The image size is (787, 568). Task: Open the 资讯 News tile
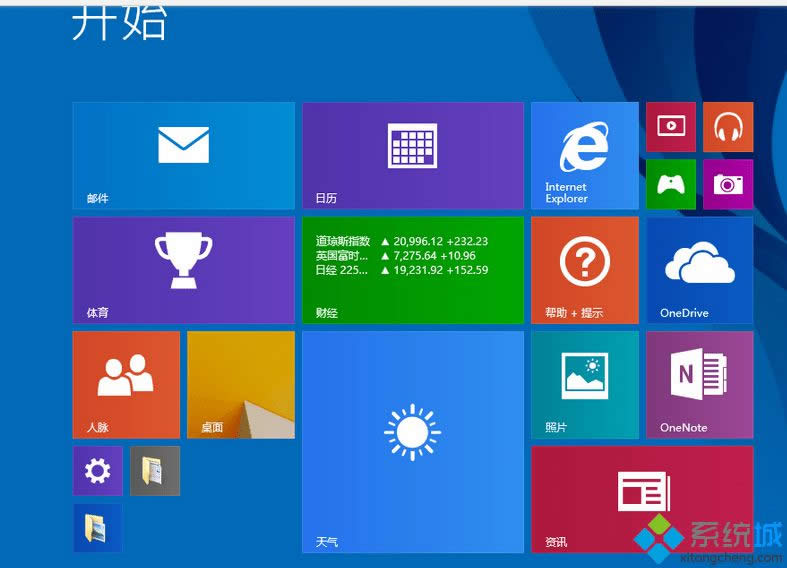pyautogui.click(x=641, y=499)
